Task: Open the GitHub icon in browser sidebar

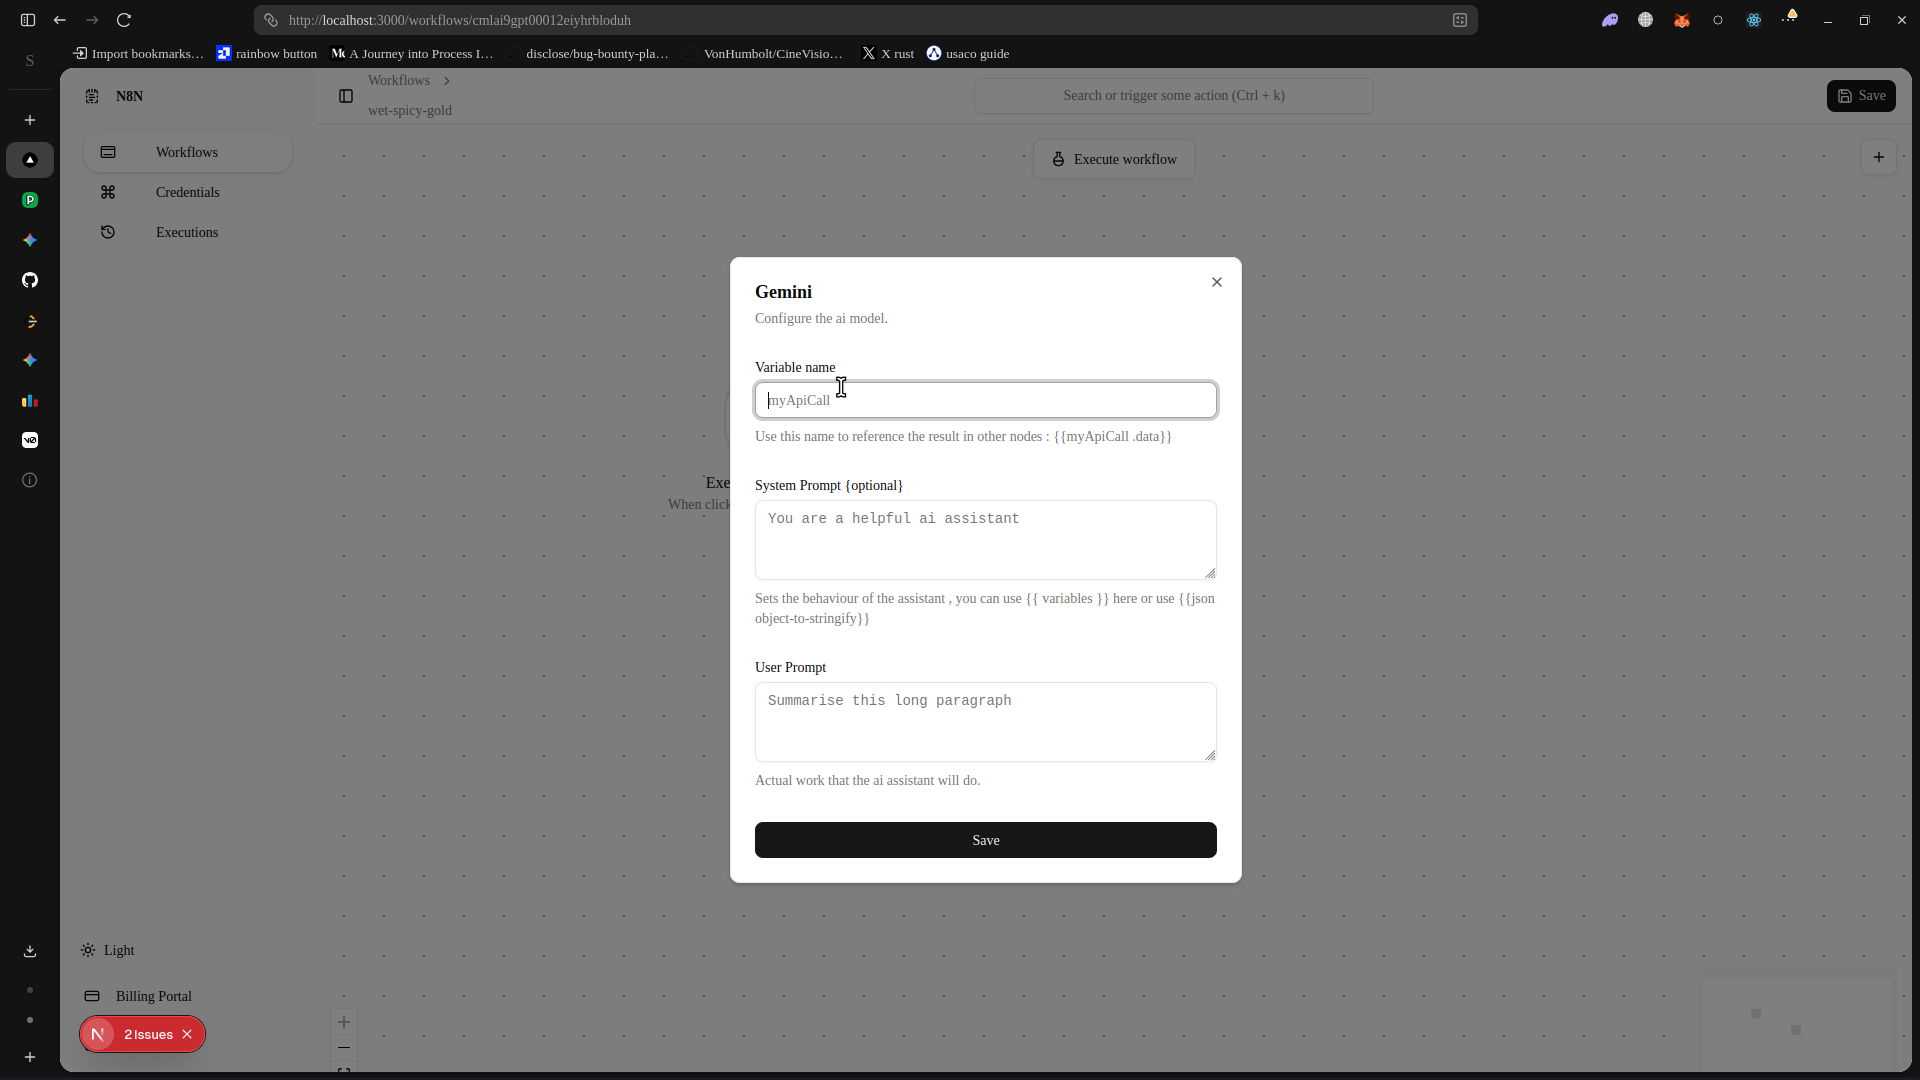Action: coord(30,280)
